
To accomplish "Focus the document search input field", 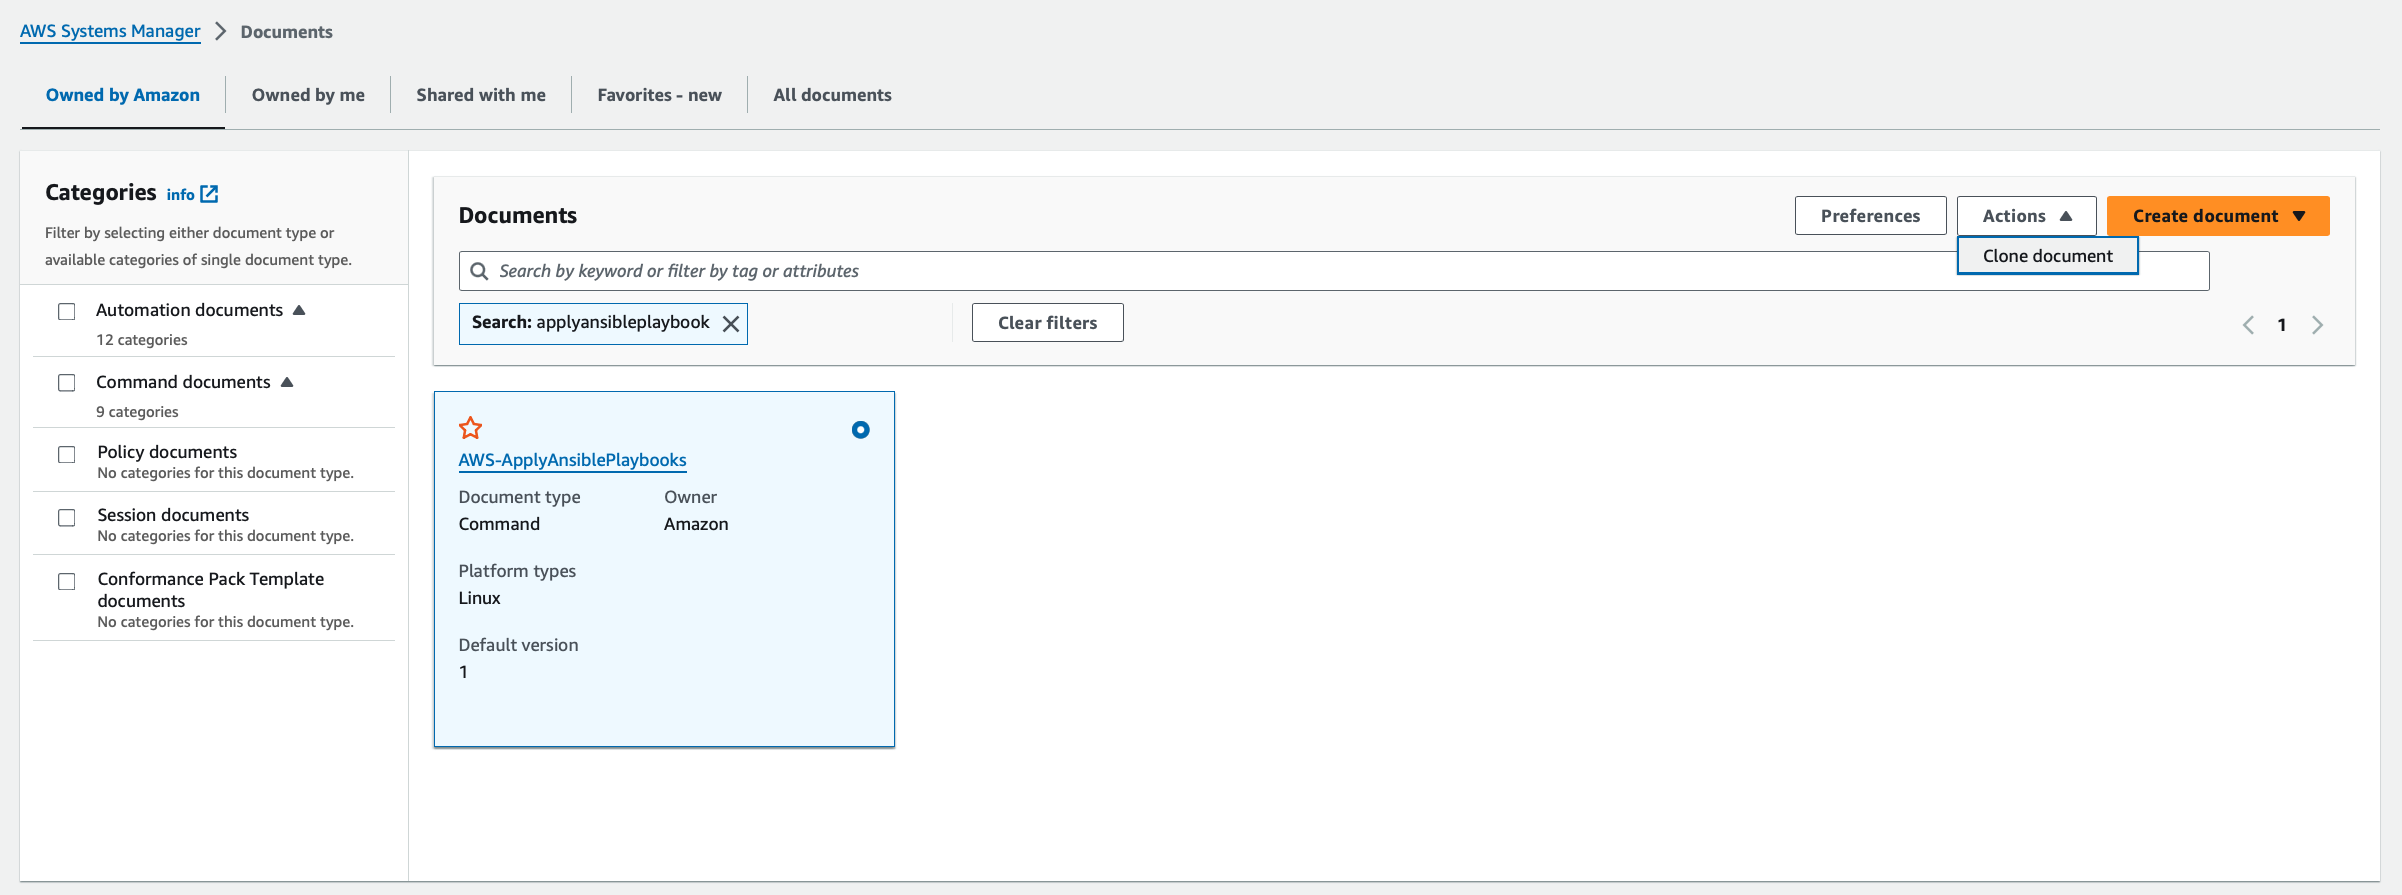I will point(1334,271).
